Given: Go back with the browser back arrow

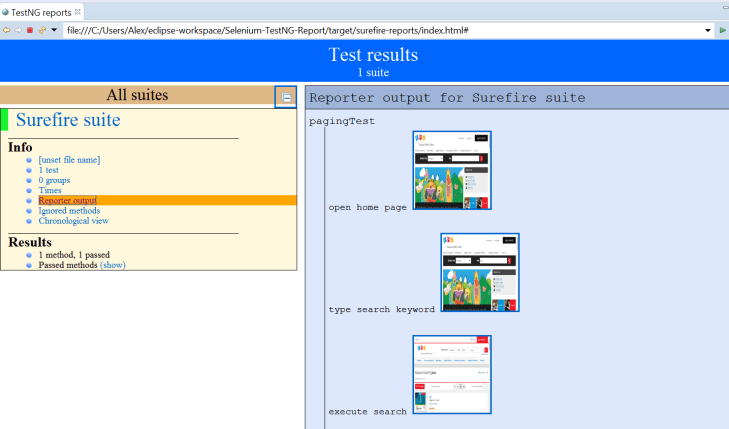Looking at the screenshot, I should pos(7,30).
